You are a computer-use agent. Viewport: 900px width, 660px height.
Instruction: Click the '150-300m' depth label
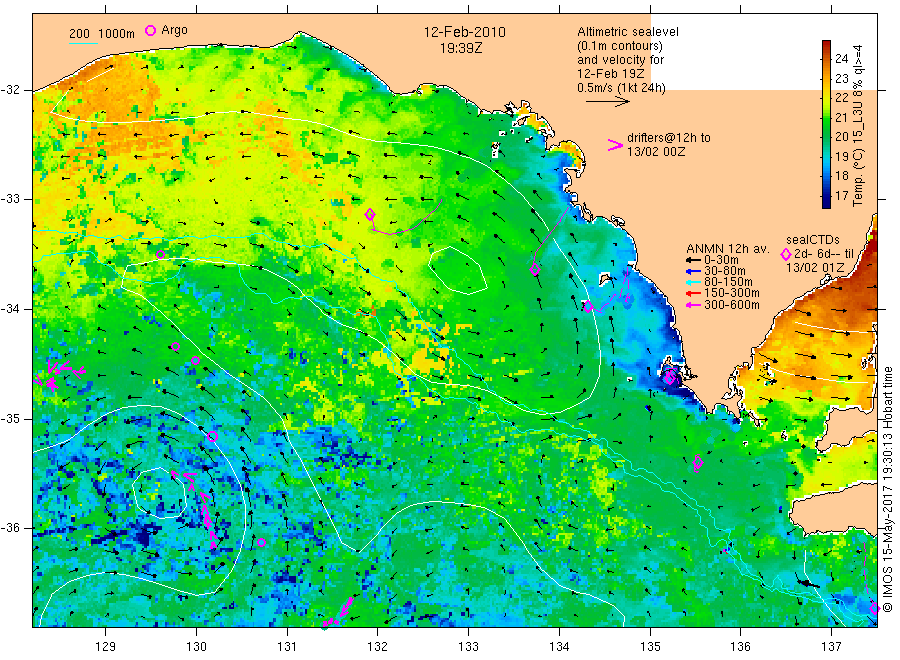(x=732, y=293)
